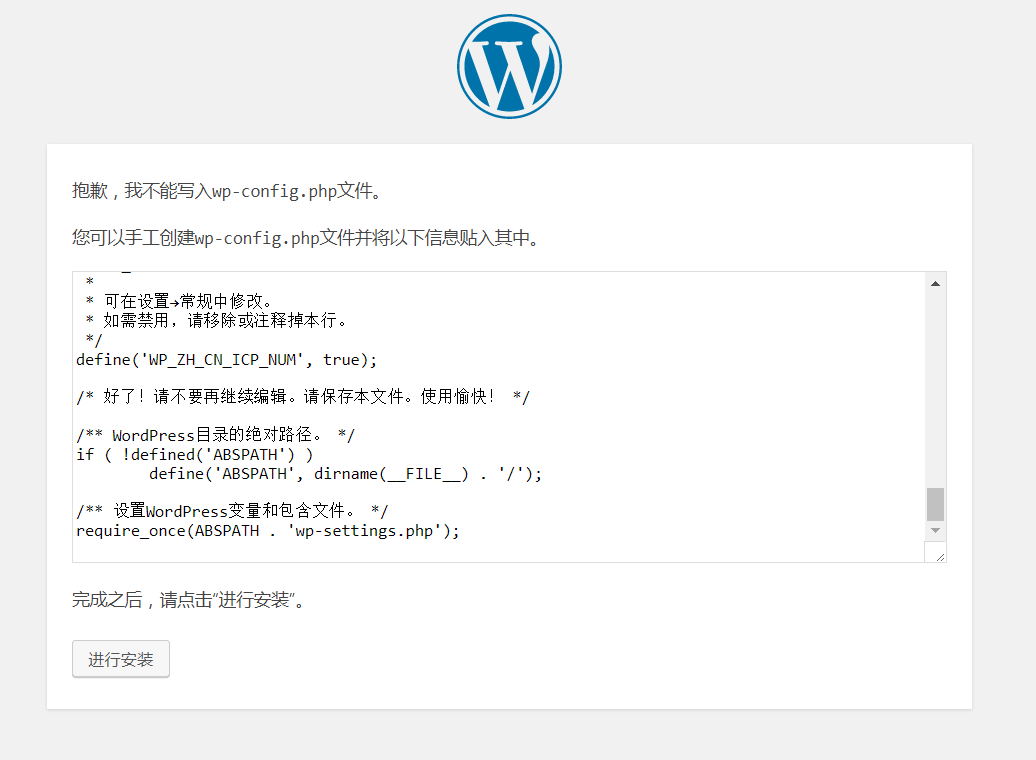Click the textarea scrollbar up arrow
Screen dimensions: 1036x760
tap(935, 284)
